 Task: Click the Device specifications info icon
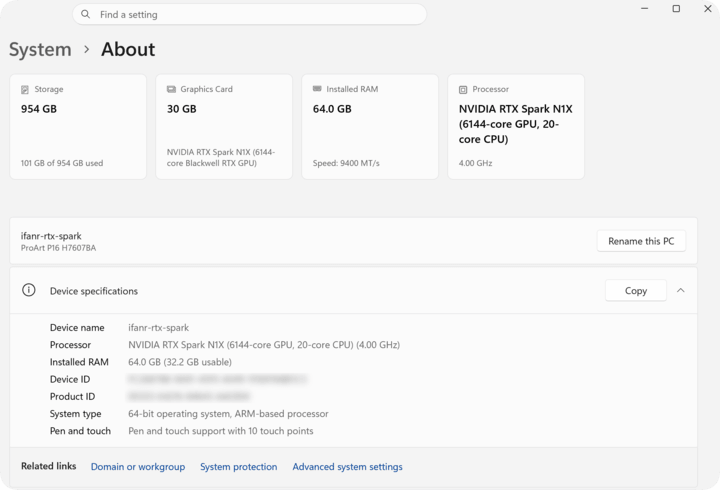(28, 290)
